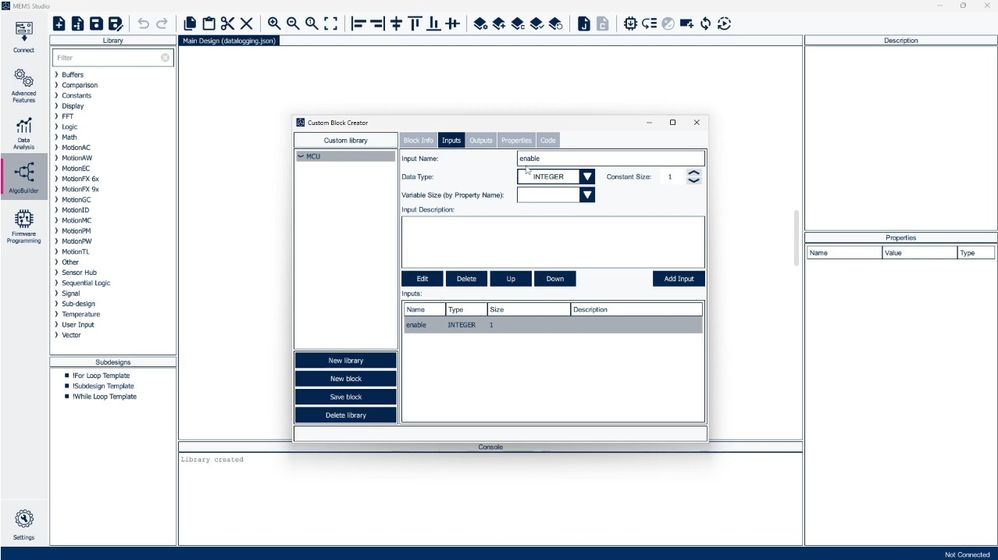Expand the Sensor Hub category

click(x=56, y=272)
